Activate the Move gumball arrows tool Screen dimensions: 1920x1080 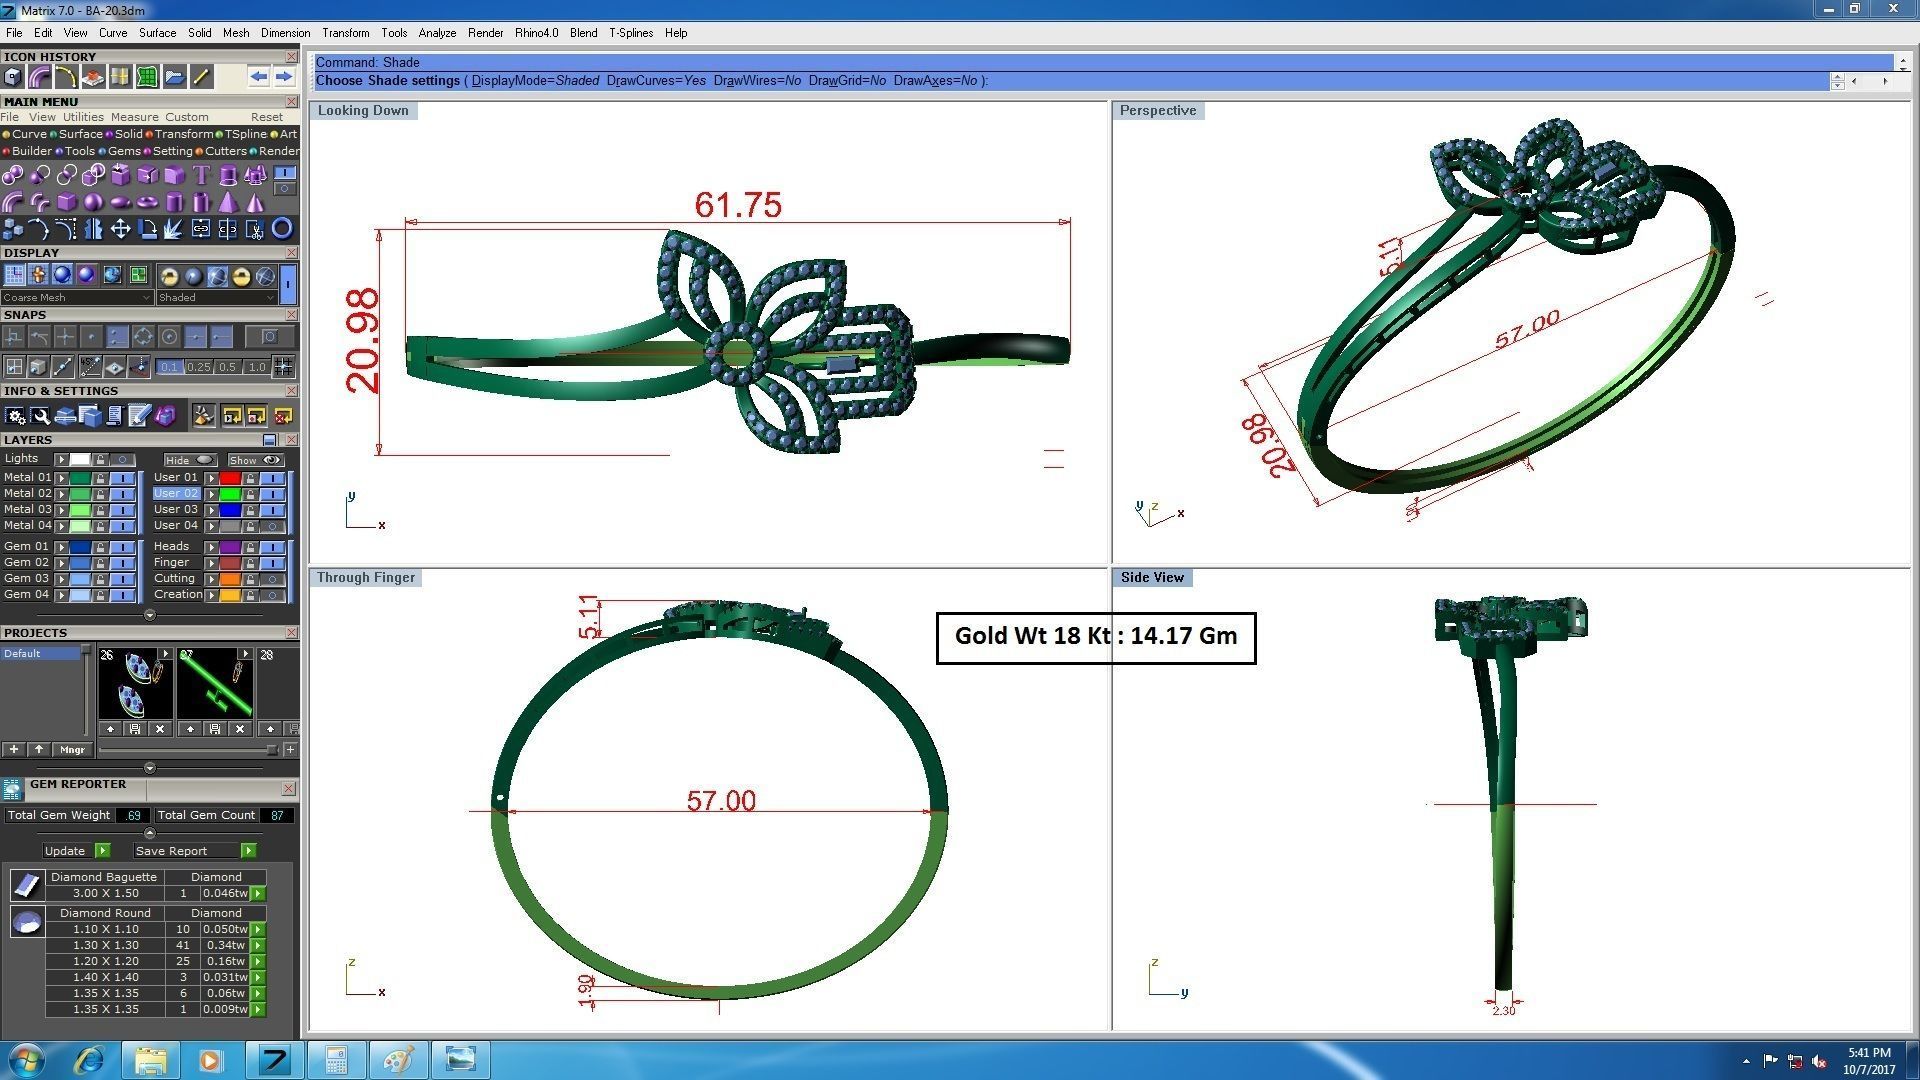(120, 229)
